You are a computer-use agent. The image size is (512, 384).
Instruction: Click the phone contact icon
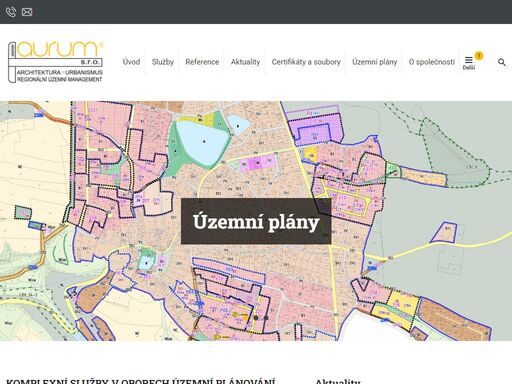tap(11, 12)
